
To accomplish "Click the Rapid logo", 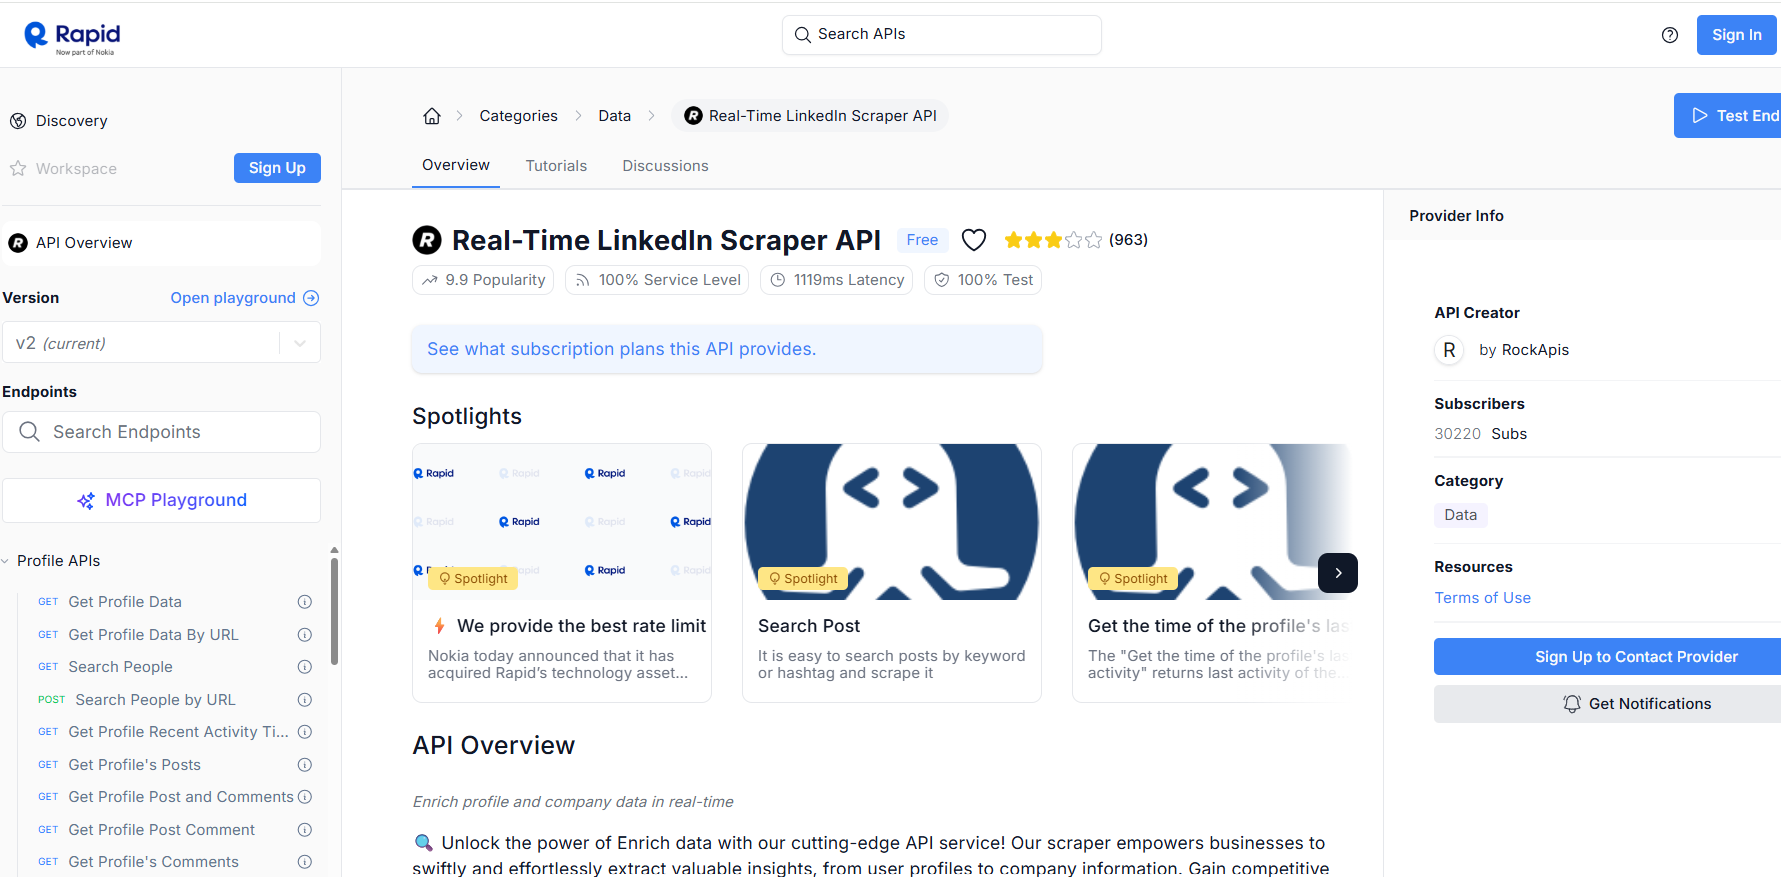I will 72,38.
